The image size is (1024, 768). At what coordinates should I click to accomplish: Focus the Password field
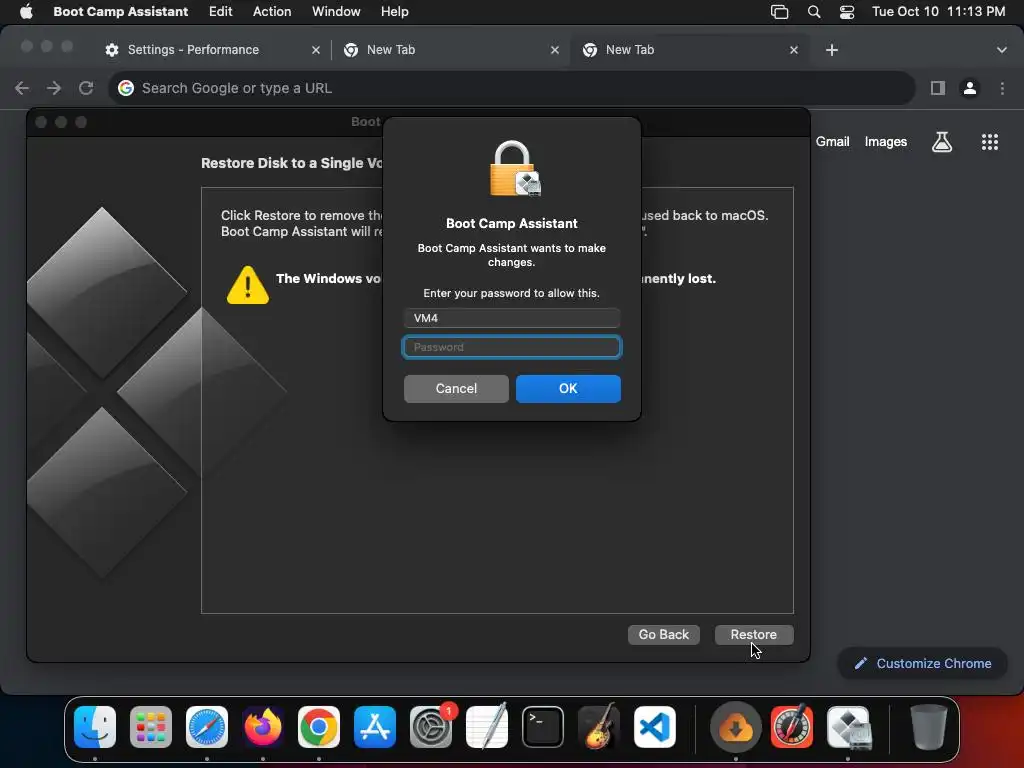point(512,347)
